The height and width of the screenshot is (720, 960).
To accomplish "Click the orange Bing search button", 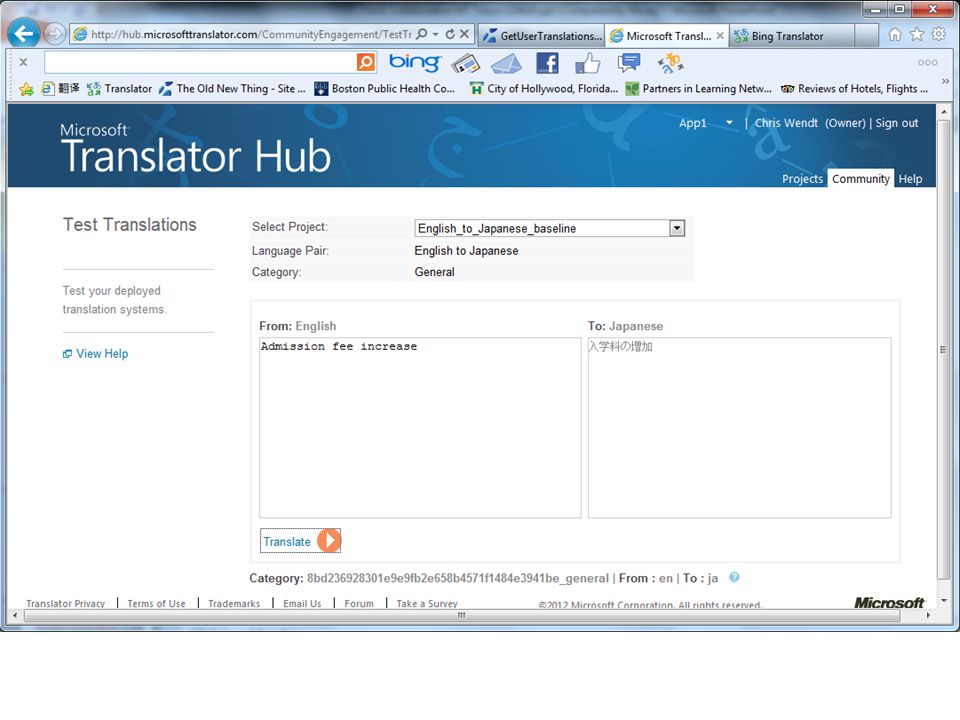I will coord(366,62).
